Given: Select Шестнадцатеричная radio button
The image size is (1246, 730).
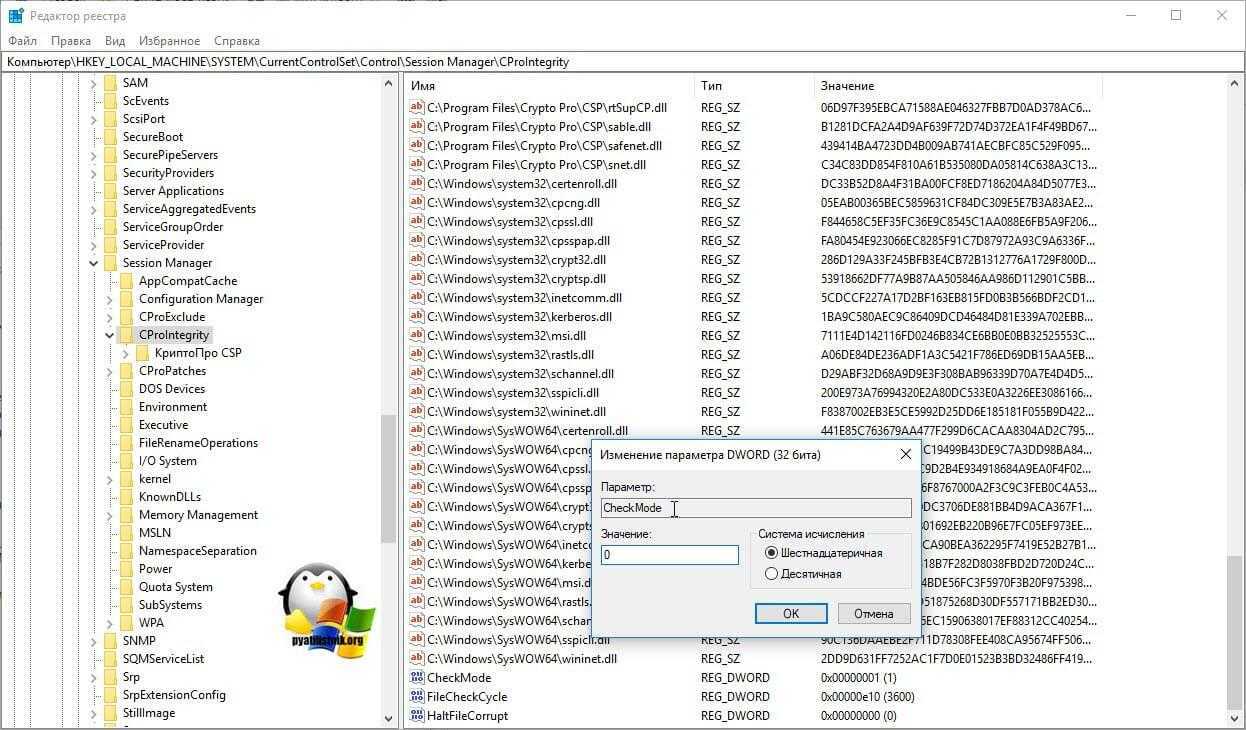Looking at the screenshot, I should click(771, 553).
